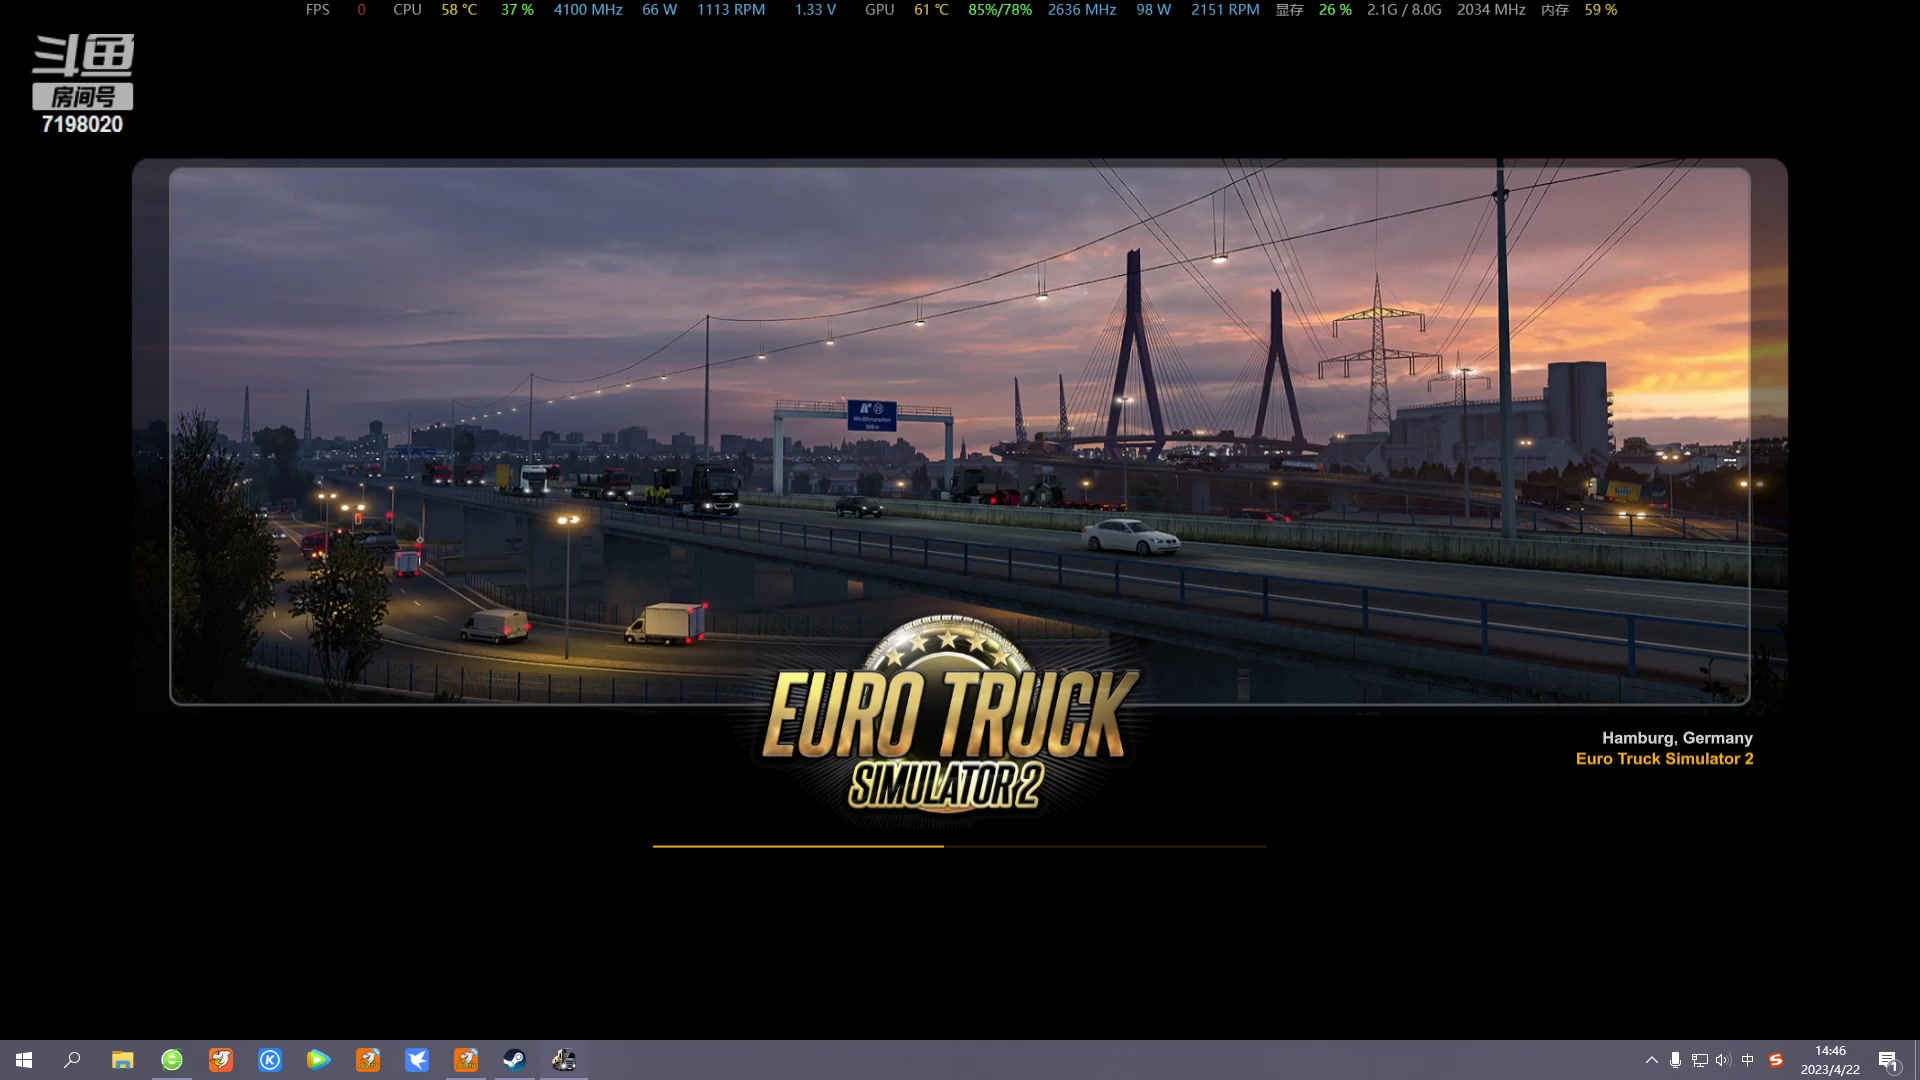Image resolution: width=1920 pixels, height=1080 pixels.
Task: Open the Tencent Video play-arrow icon
Action: [x=318, y=1060]
